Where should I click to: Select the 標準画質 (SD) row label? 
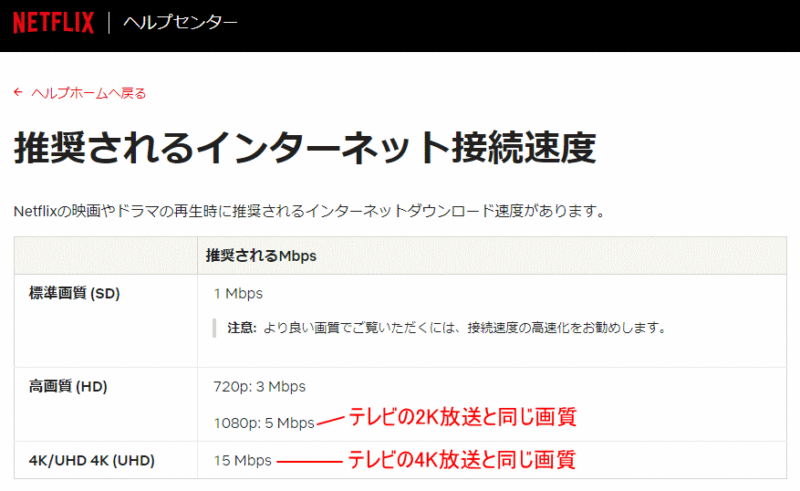[74, 293]
